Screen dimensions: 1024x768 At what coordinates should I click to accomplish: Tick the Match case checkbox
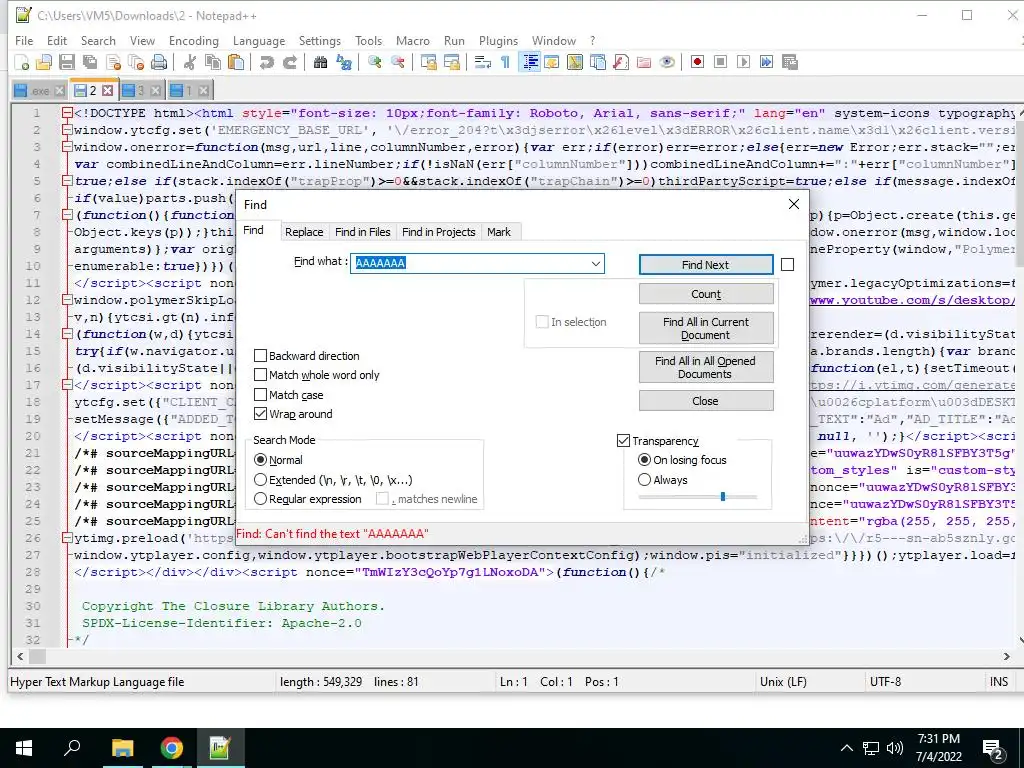point(261,394)
